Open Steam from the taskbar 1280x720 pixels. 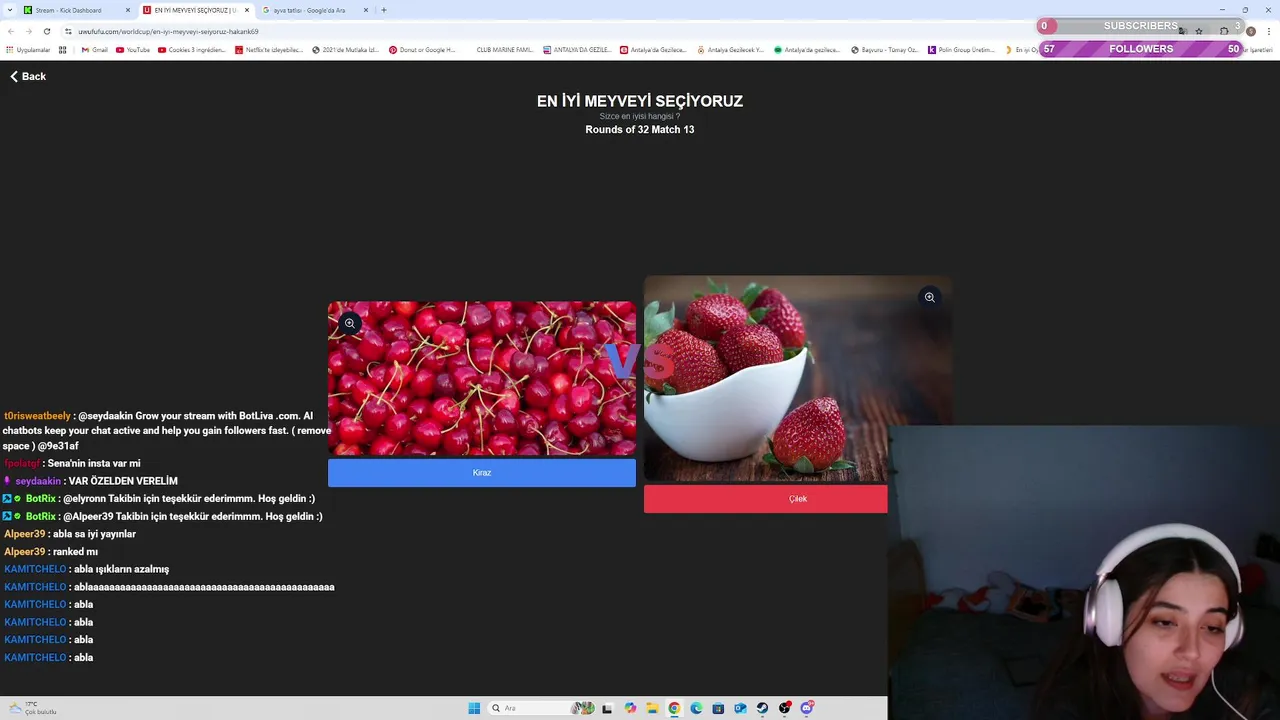click(x=762, y=708)
